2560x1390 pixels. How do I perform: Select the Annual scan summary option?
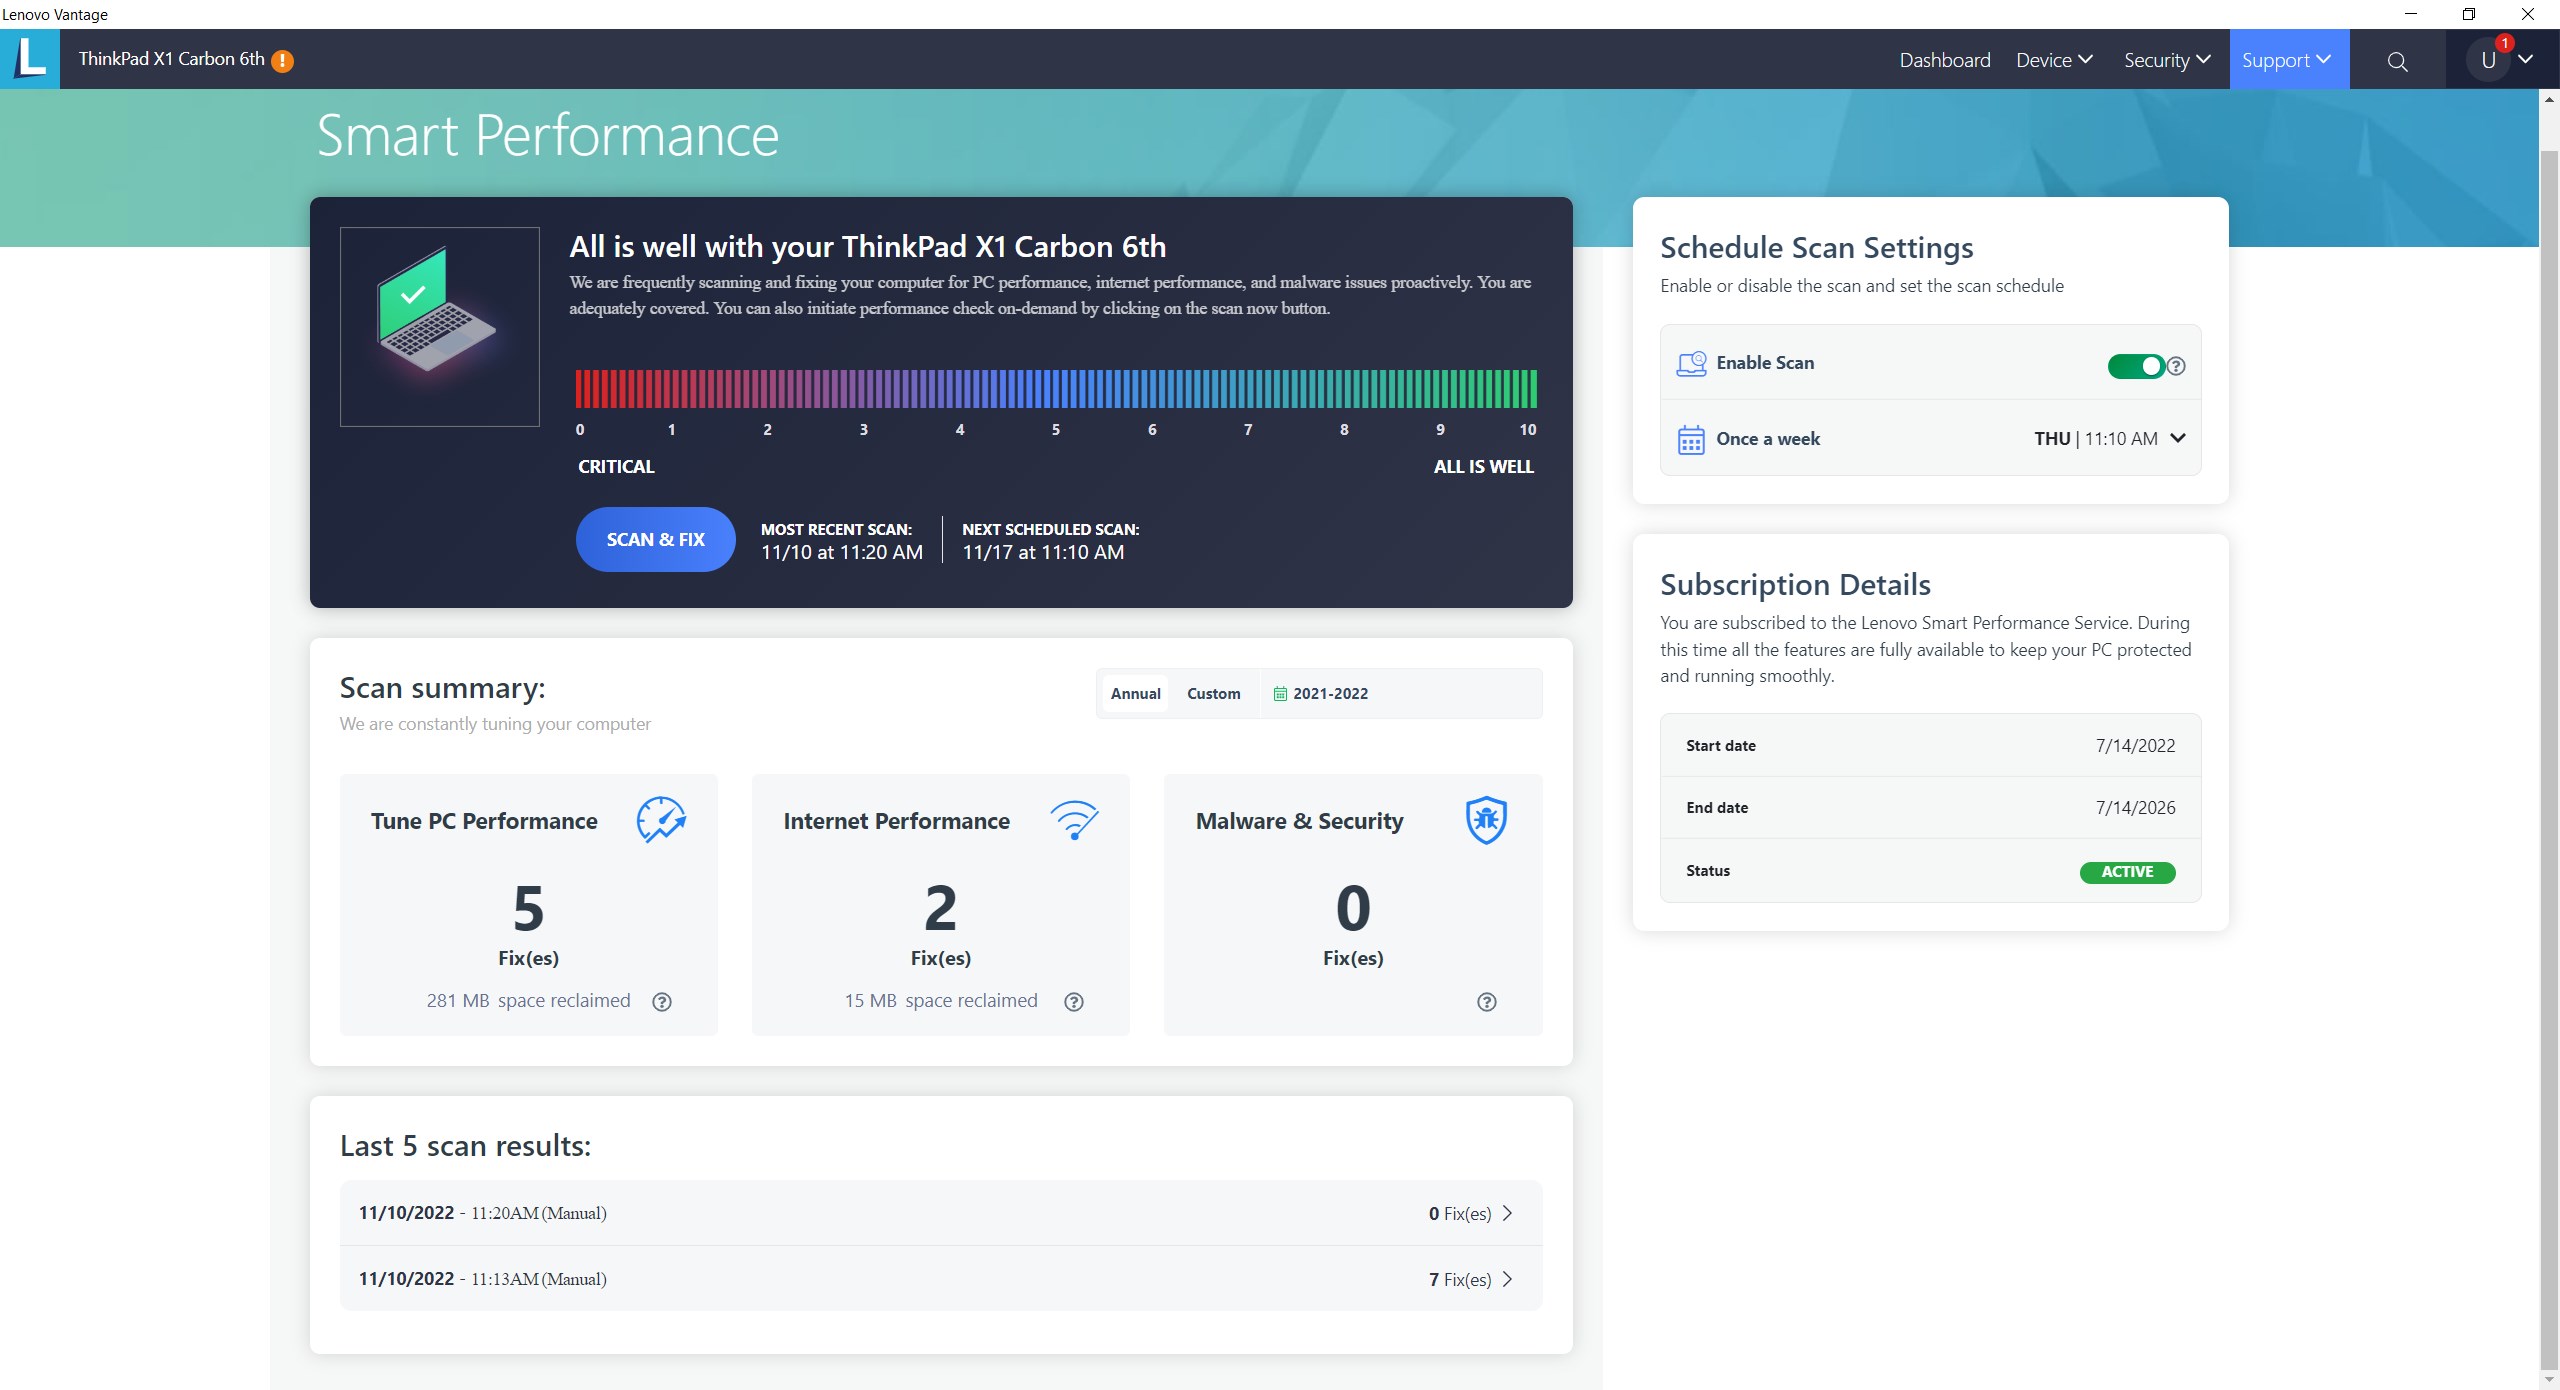point(1135,694)
